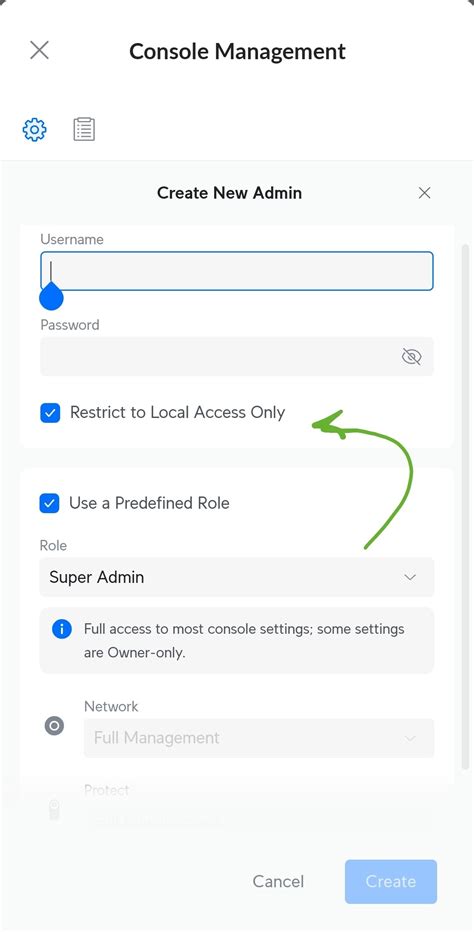Show password using the crossed eye icon
474x932 pixels.
point(412,357)
